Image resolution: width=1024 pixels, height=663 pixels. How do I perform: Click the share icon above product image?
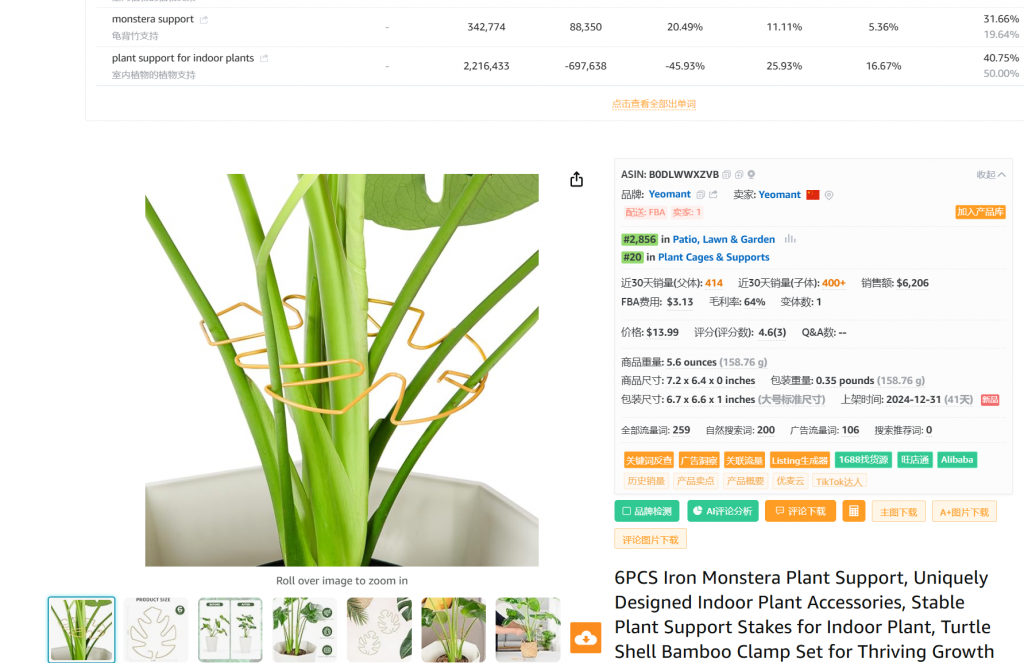pos(576,180)
